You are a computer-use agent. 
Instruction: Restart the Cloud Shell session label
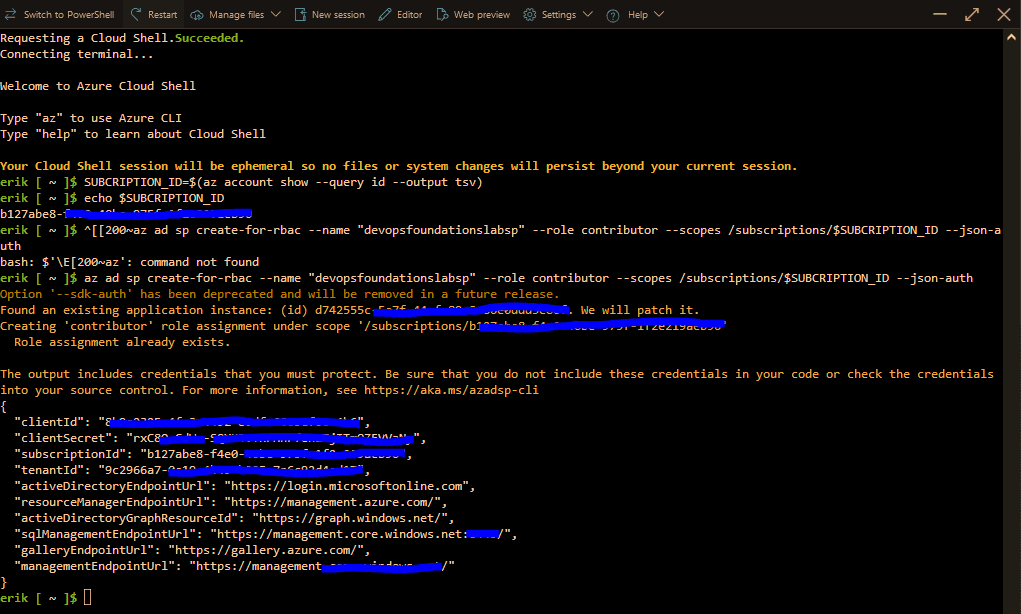[x=162, y=14]
